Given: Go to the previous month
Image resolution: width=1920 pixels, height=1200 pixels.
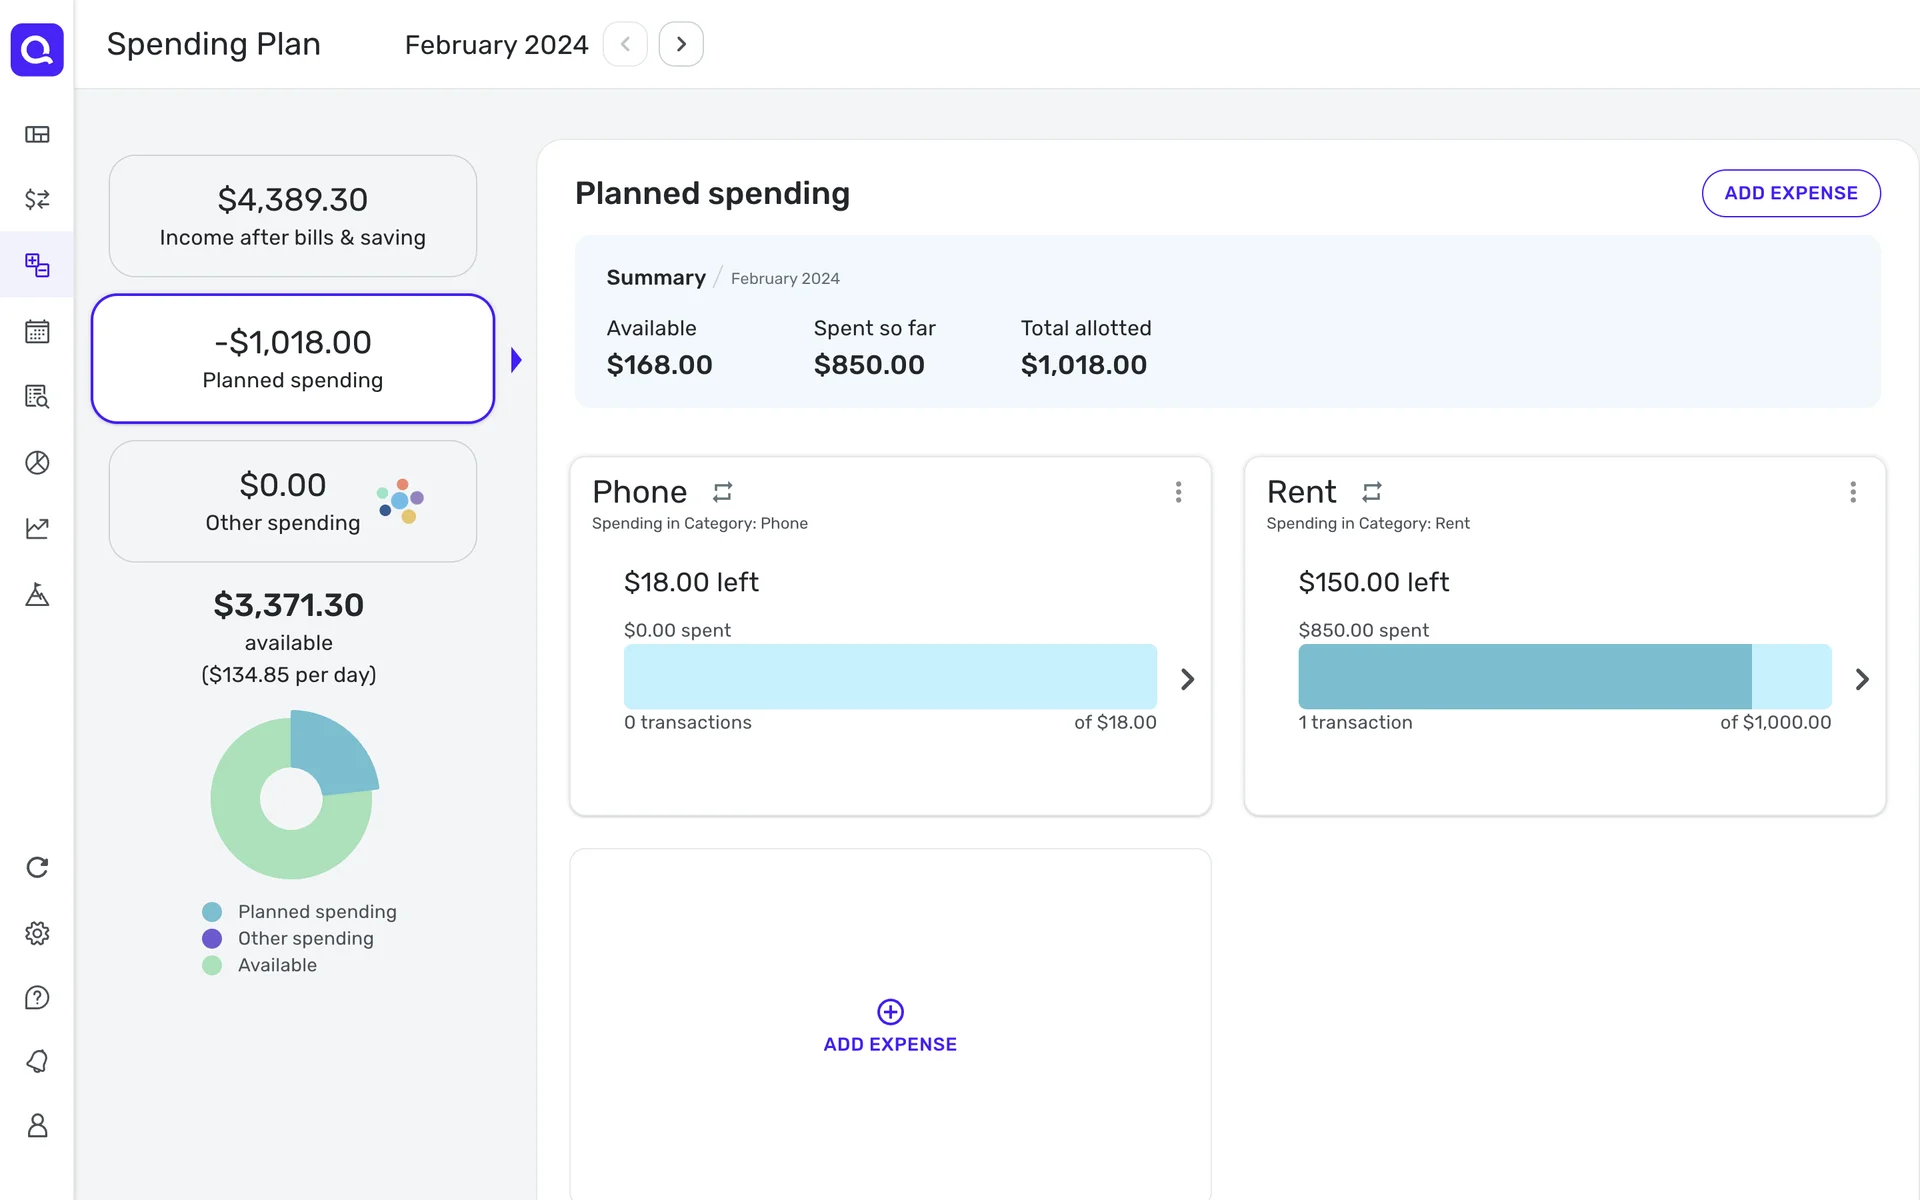Looking at the screenshot, I should coord(625,44).
